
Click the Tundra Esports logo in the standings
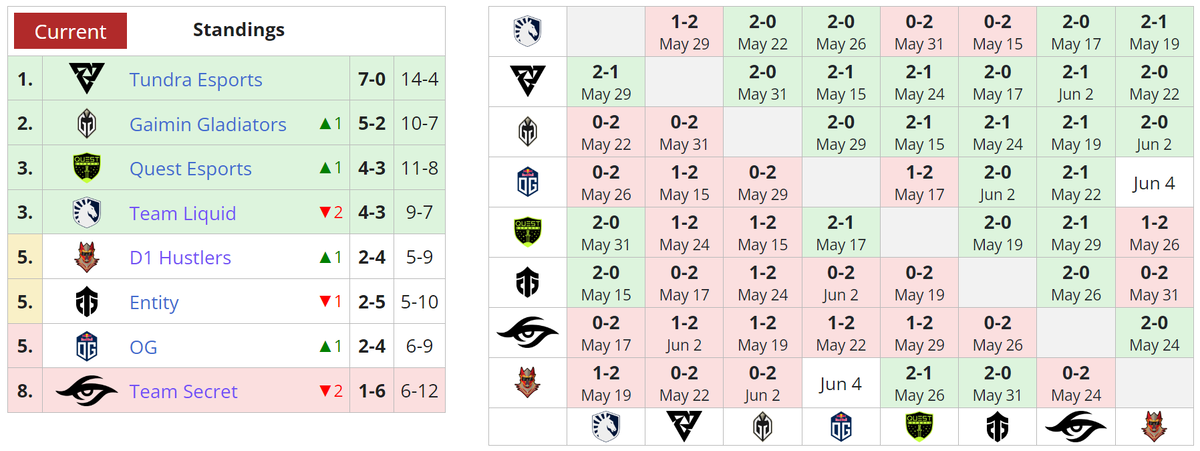pos(85,79)
